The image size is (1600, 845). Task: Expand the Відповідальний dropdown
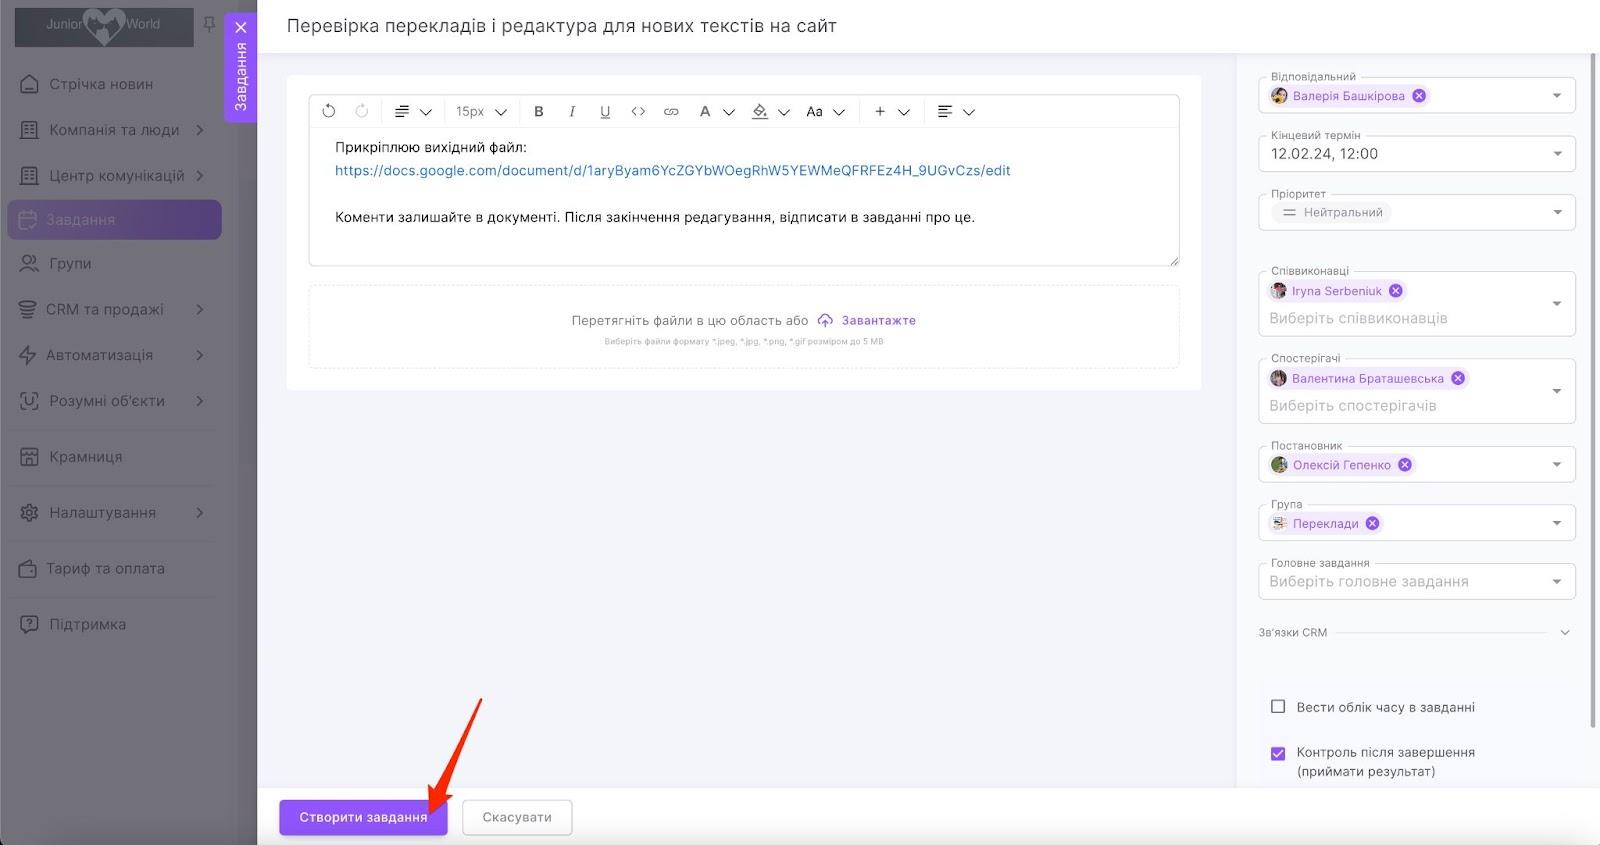1557,96
